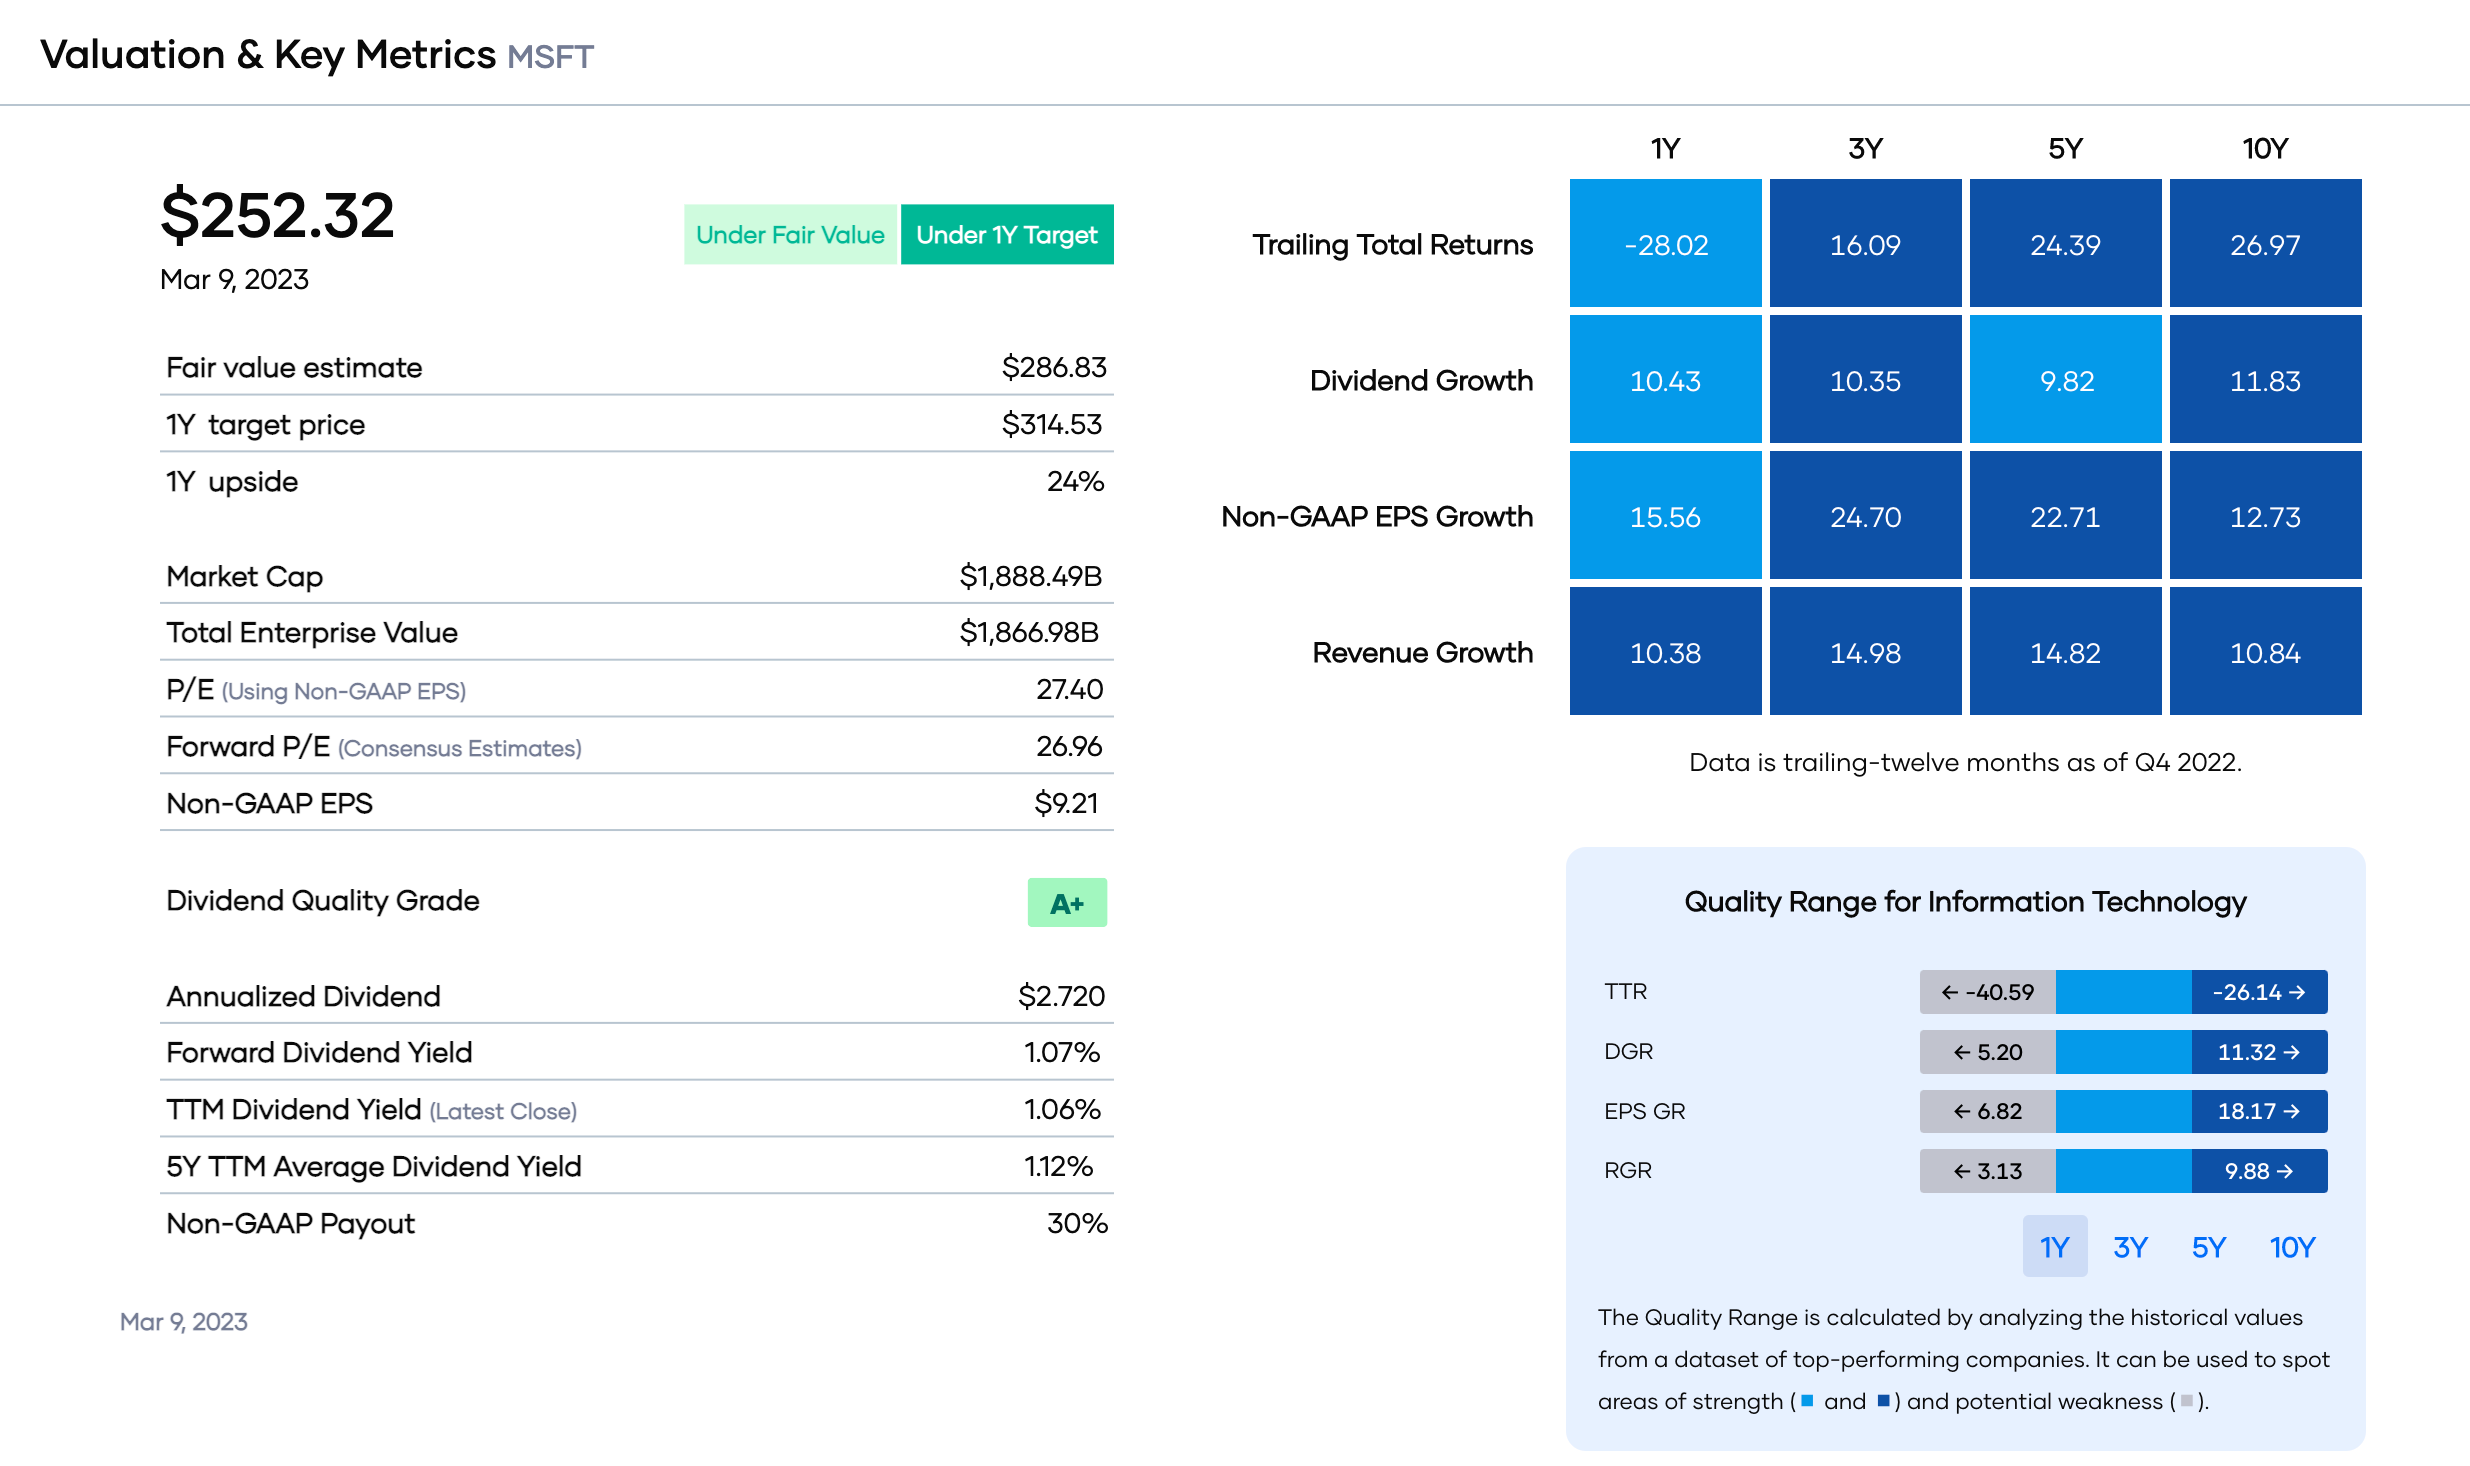The width and height of the screenshot is (2470, 1466).
Task: Click the TTR upper bound -26.14 arrow
Action: point(2259,992)
